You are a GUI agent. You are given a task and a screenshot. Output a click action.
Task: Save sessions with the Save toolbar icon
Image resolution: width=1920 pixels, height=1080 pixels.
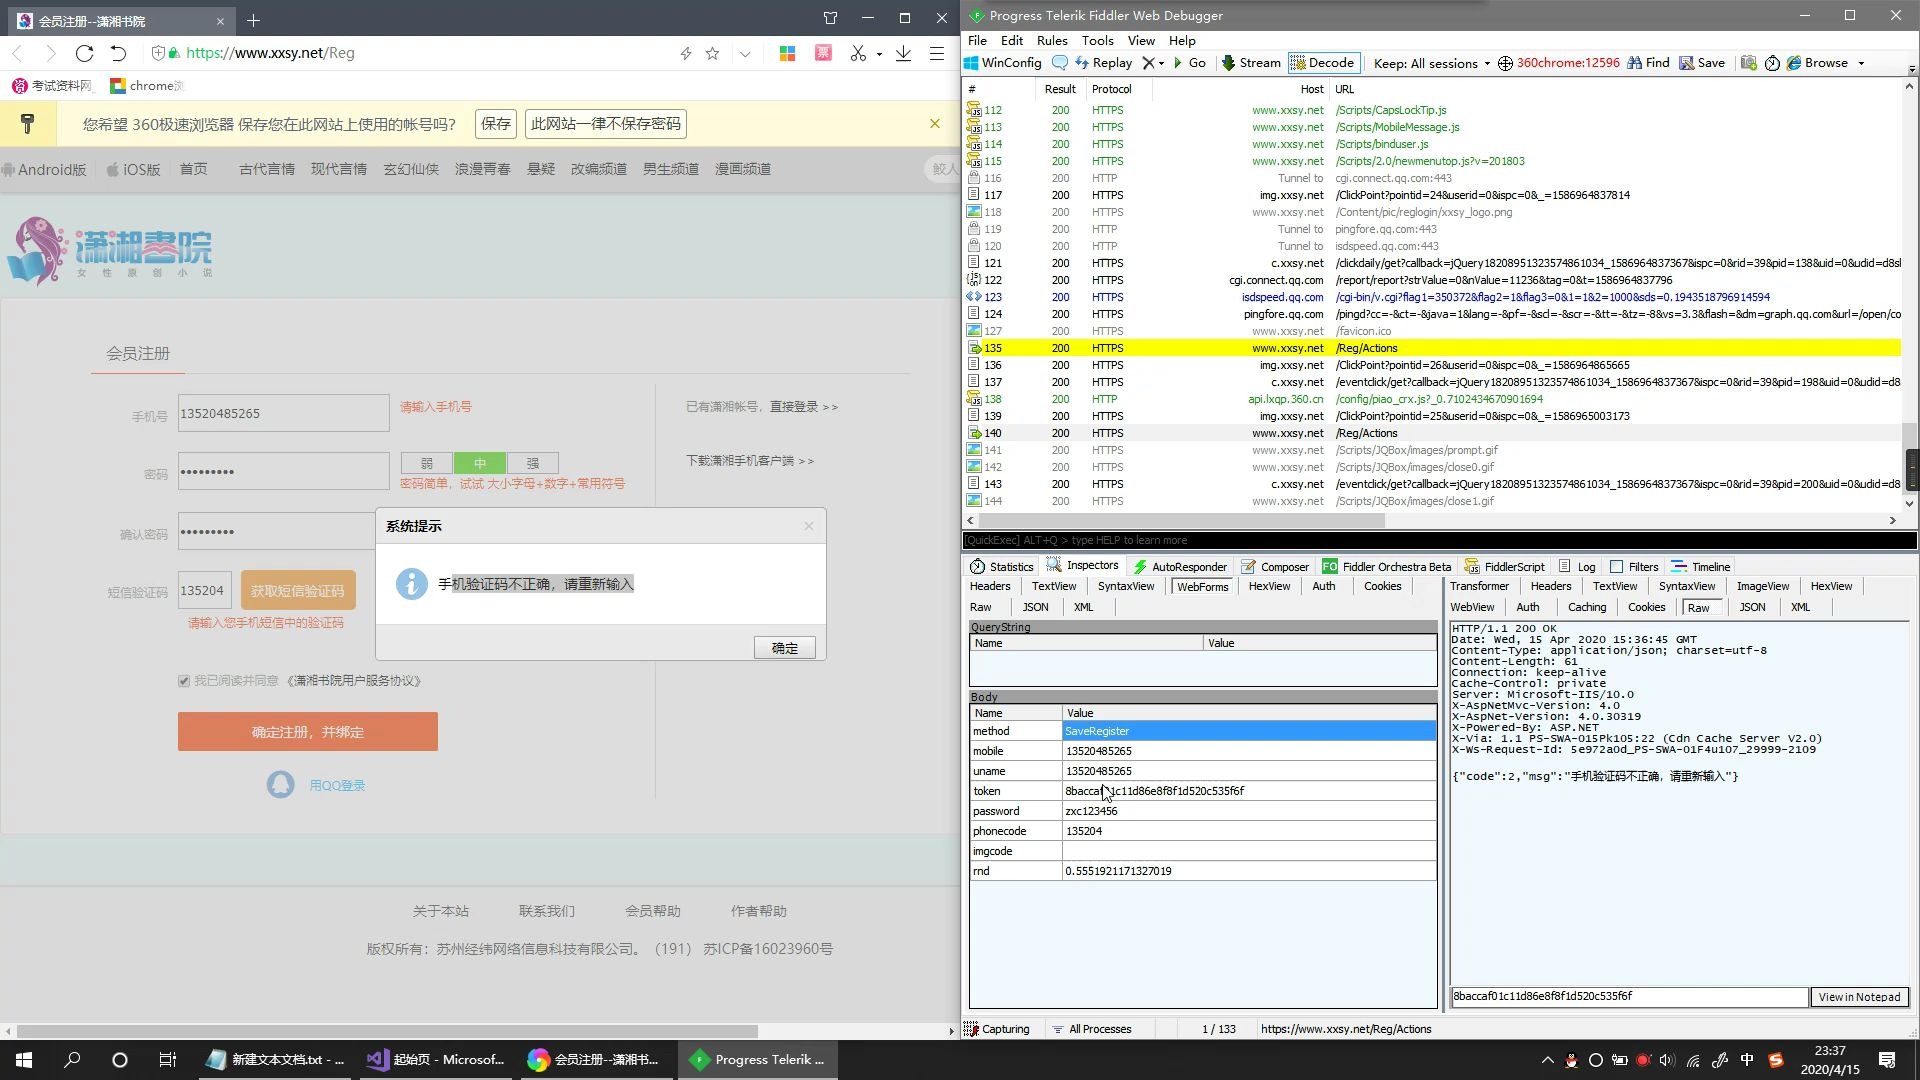[1702, 62]
